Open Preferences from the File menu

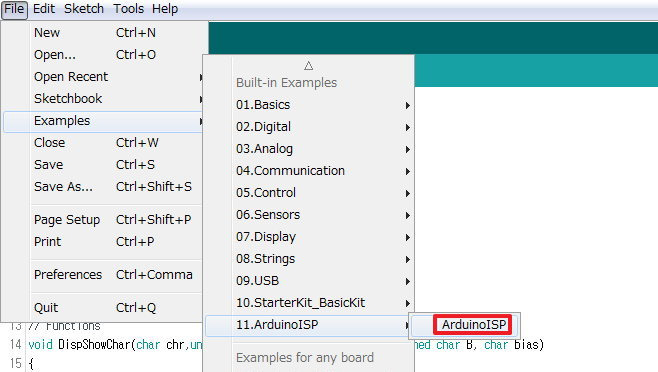click(103, 275)
